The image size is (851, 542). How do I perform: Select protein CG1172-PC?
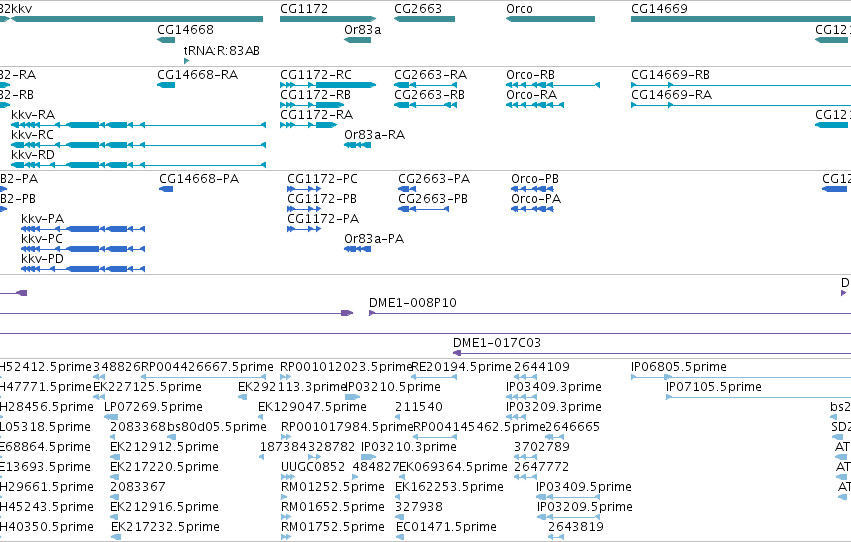[x=322, y=179]
